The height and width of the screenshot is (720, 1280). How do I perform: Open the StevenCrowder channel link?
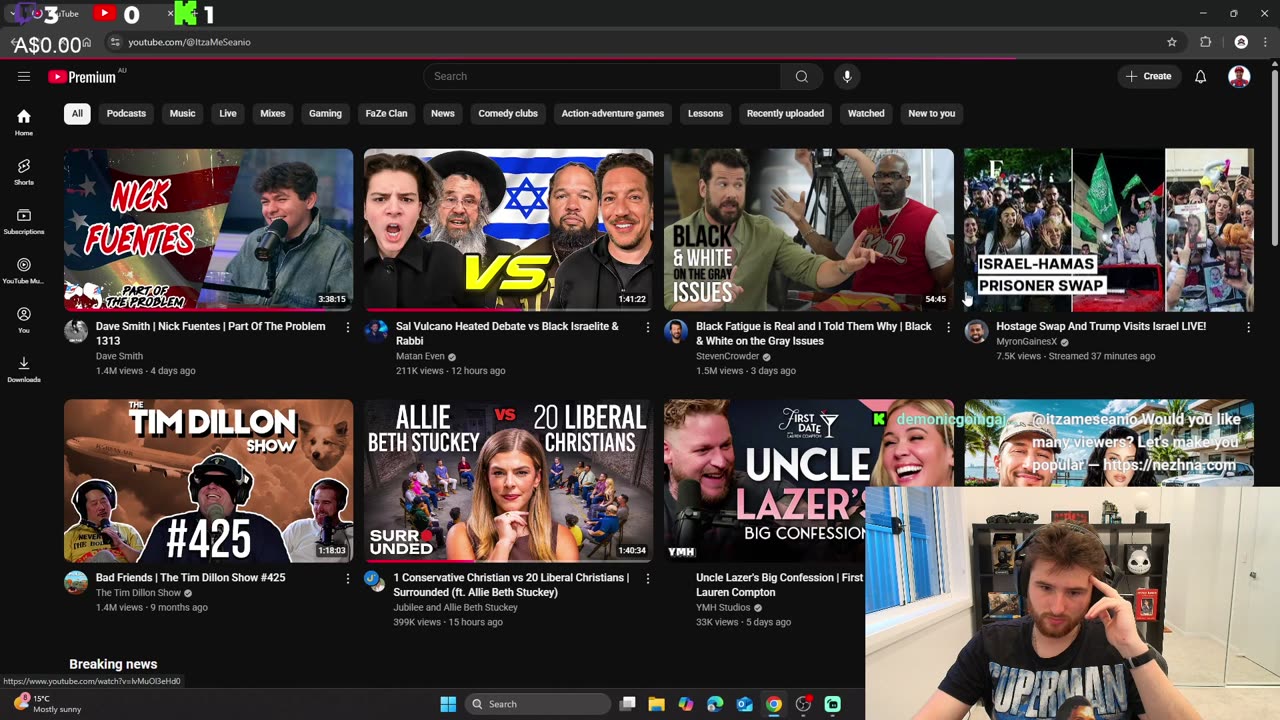(x=727, y=356)
